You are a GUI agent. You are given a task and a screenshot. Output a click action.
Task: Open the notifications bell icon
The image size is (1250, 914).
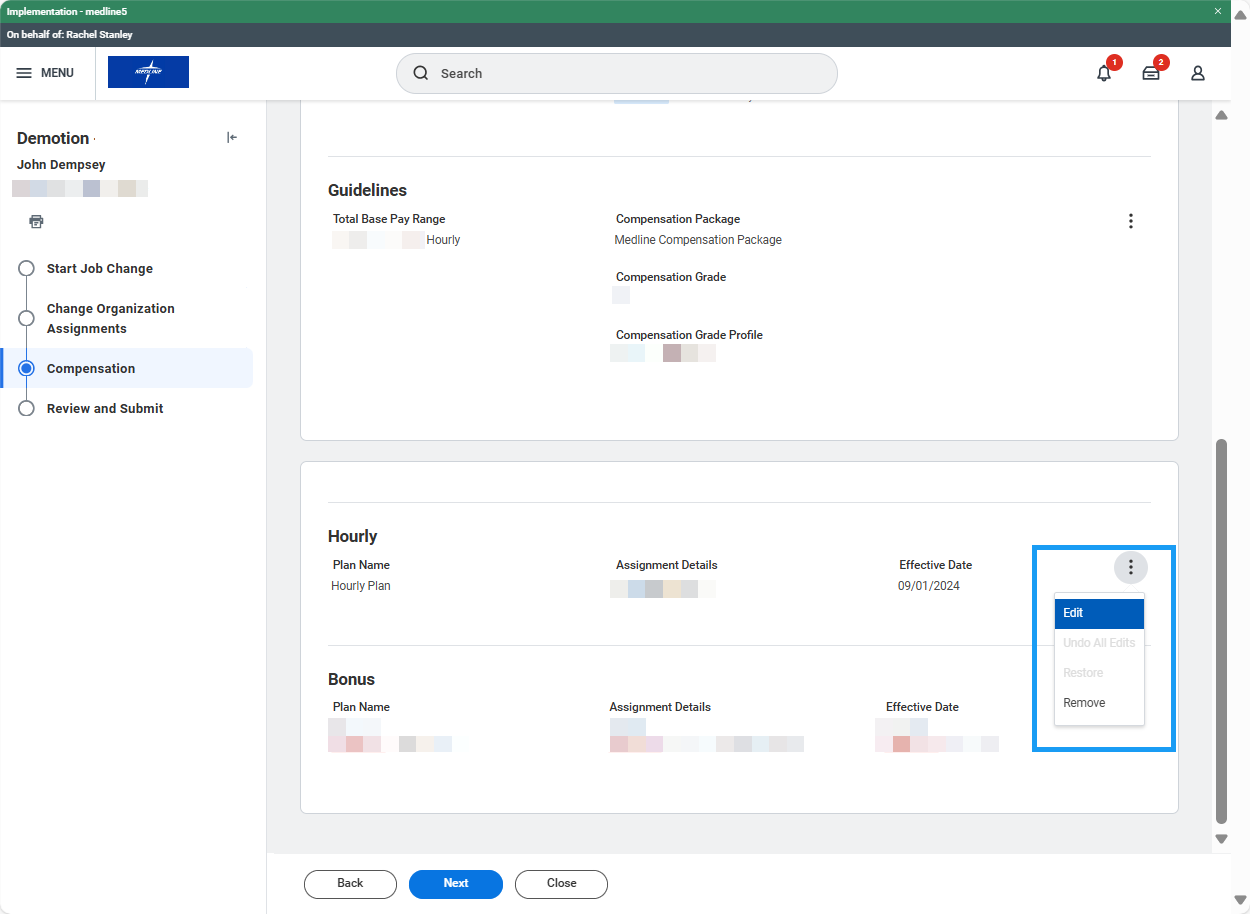pyautogui.click(x=1104, y=73)
